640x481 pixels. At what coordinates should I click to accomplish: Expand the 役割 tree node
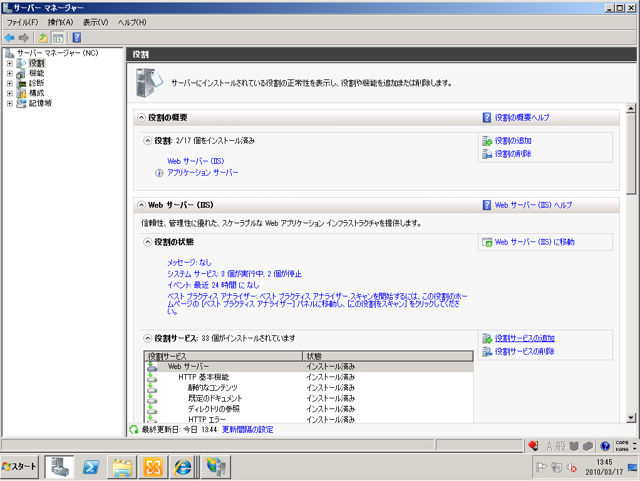[x=10, y=63]
